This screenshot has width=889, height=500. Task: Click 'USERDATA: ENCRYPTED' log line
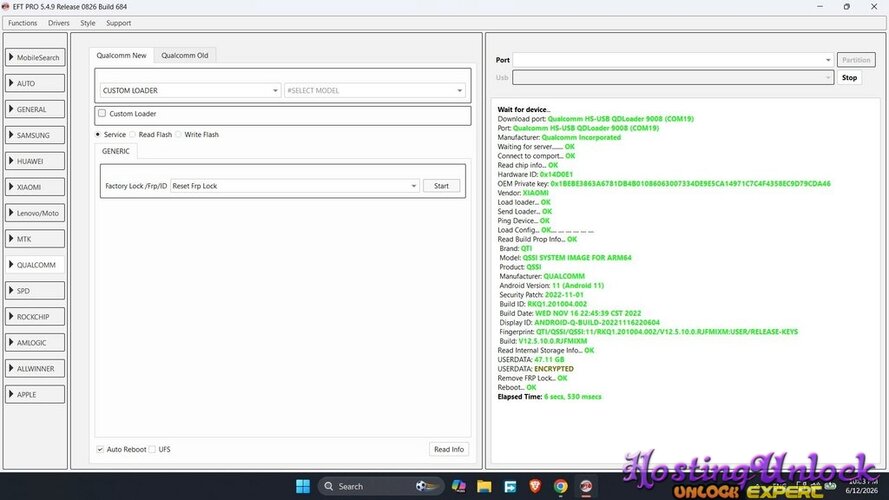535,369
